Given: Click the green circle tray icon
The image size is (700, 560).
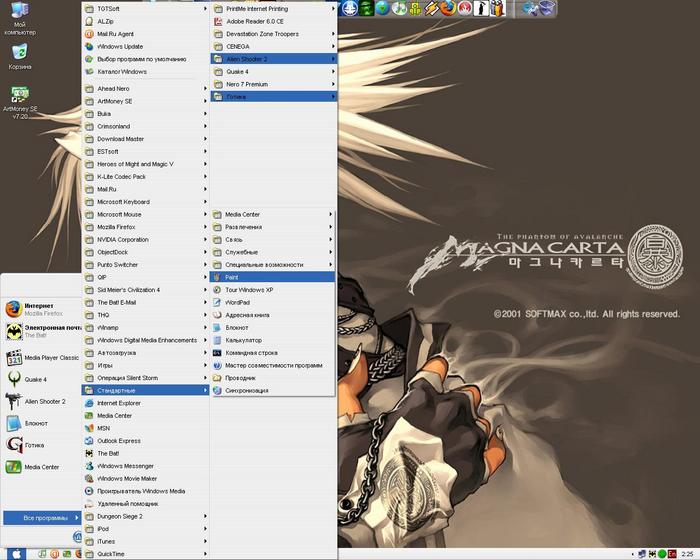Looking at the screenshot, I should pos(662,554).
